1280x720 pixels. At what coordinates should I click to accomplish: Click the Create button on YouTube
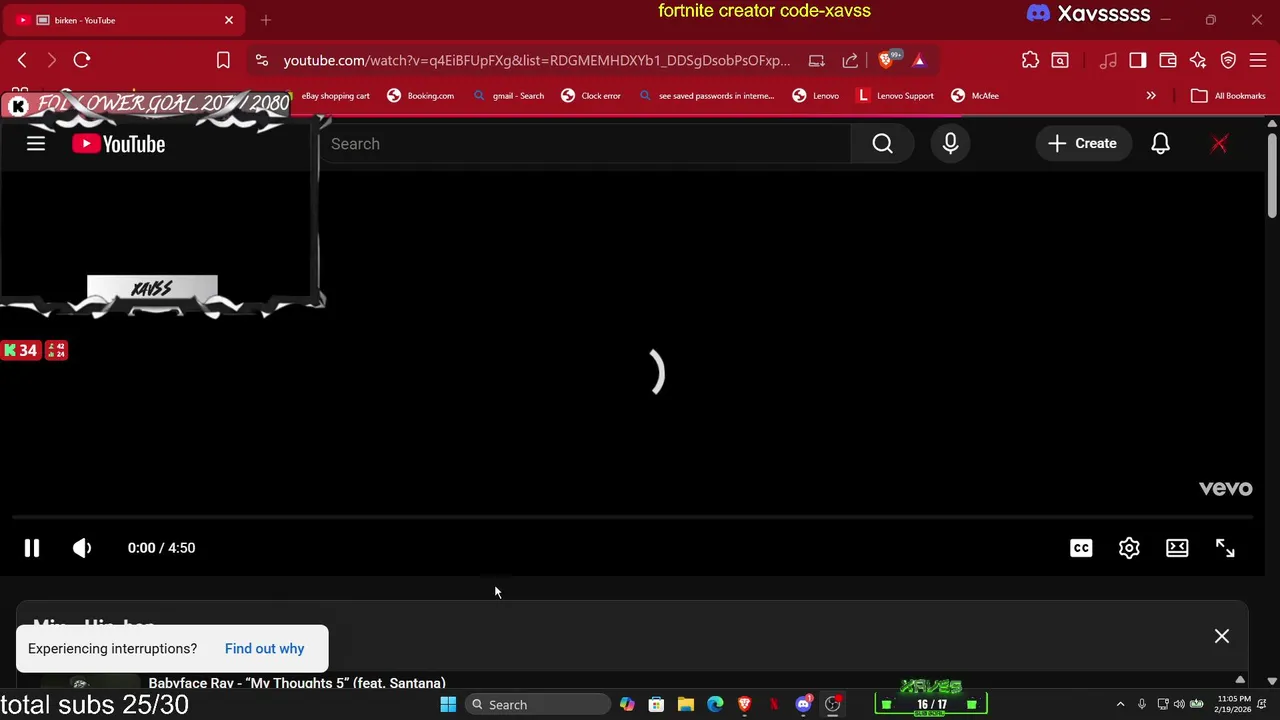[1082, 144]
